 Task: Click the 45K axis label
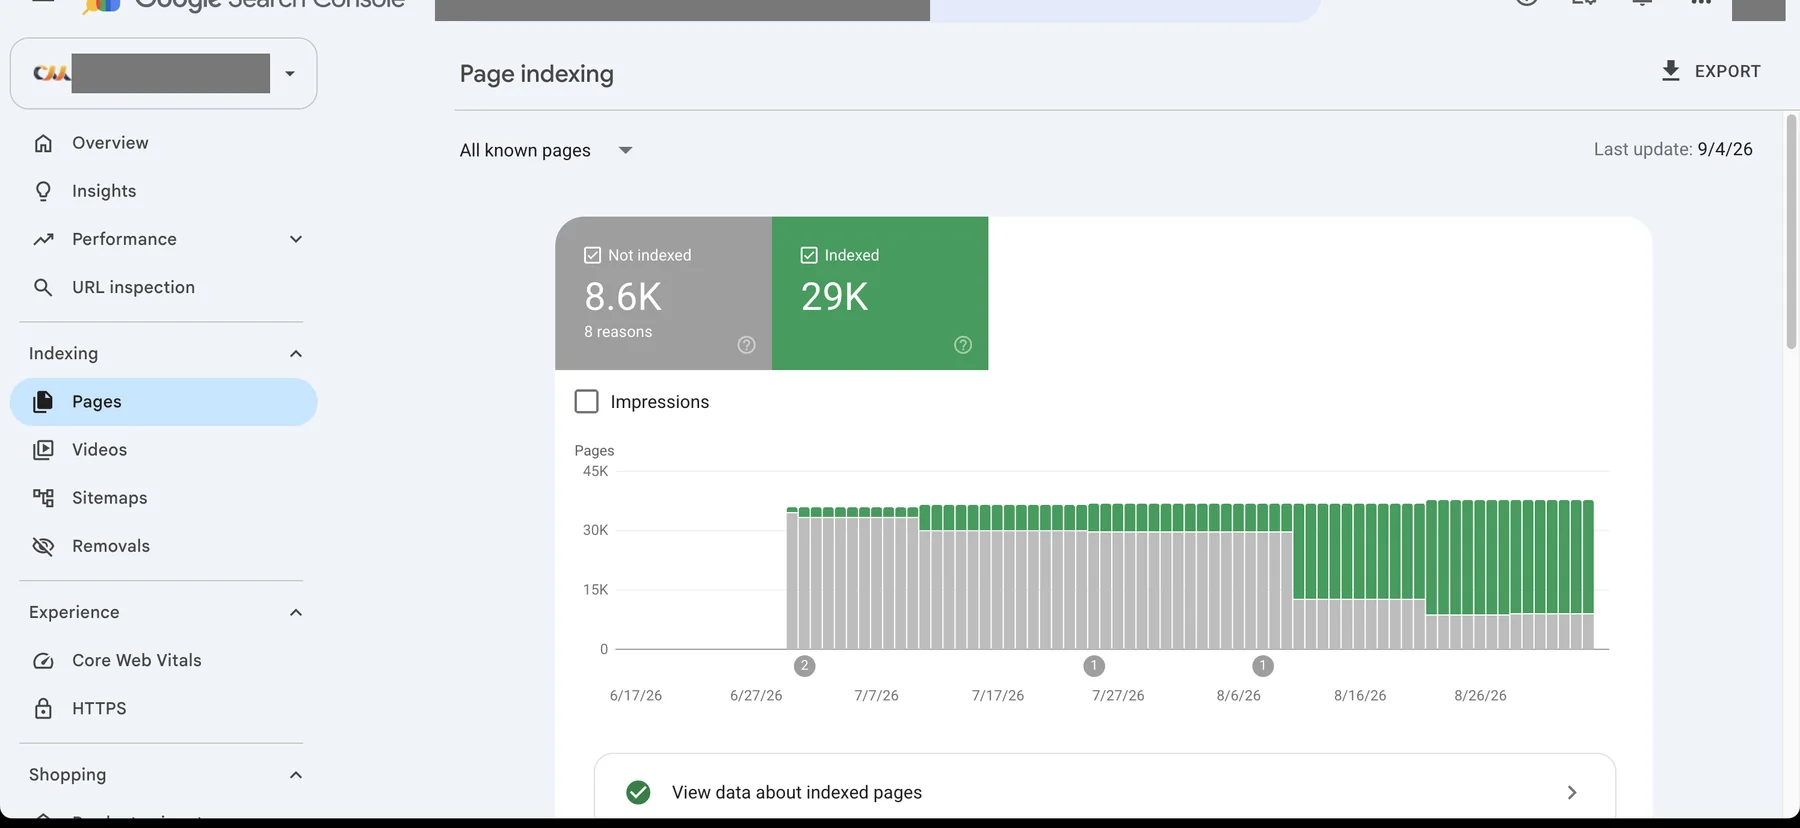[595, 471]
